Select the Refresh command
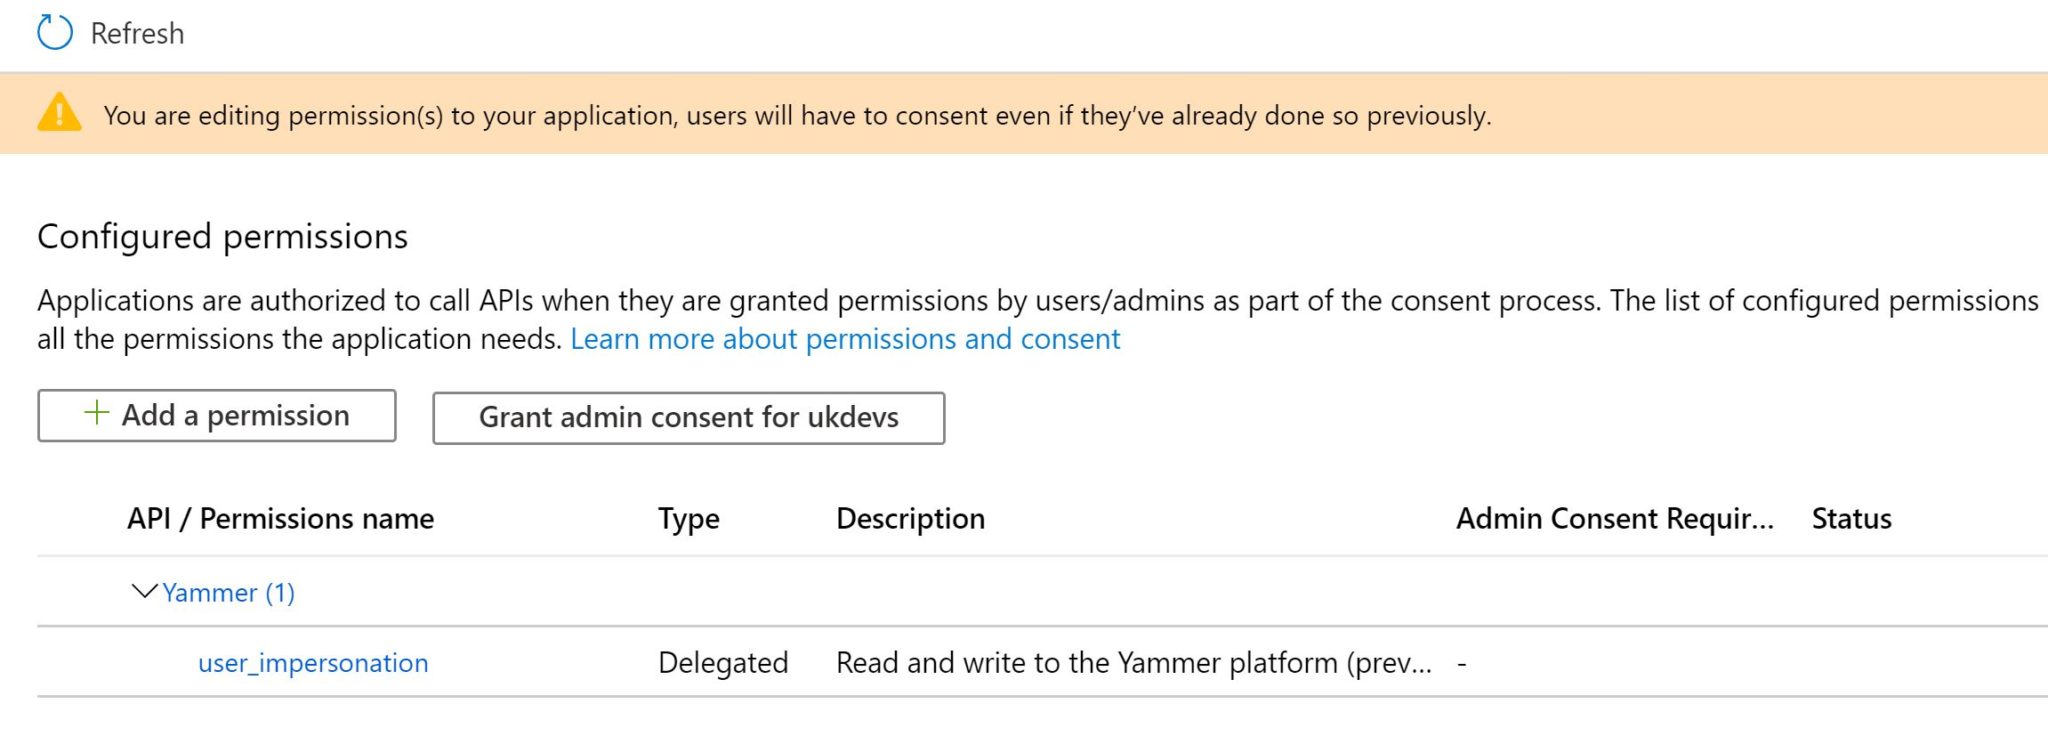The width and height of the screenshot is (2048, 736). (x=137, y=32)
